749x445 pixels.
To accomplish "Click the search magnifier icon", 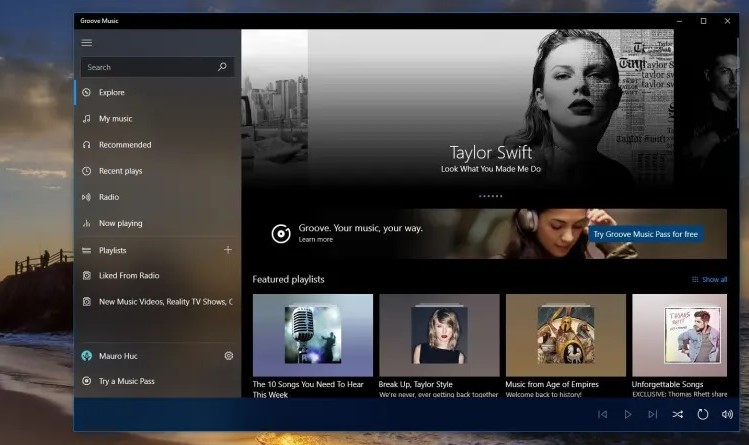I will point(222,67).
